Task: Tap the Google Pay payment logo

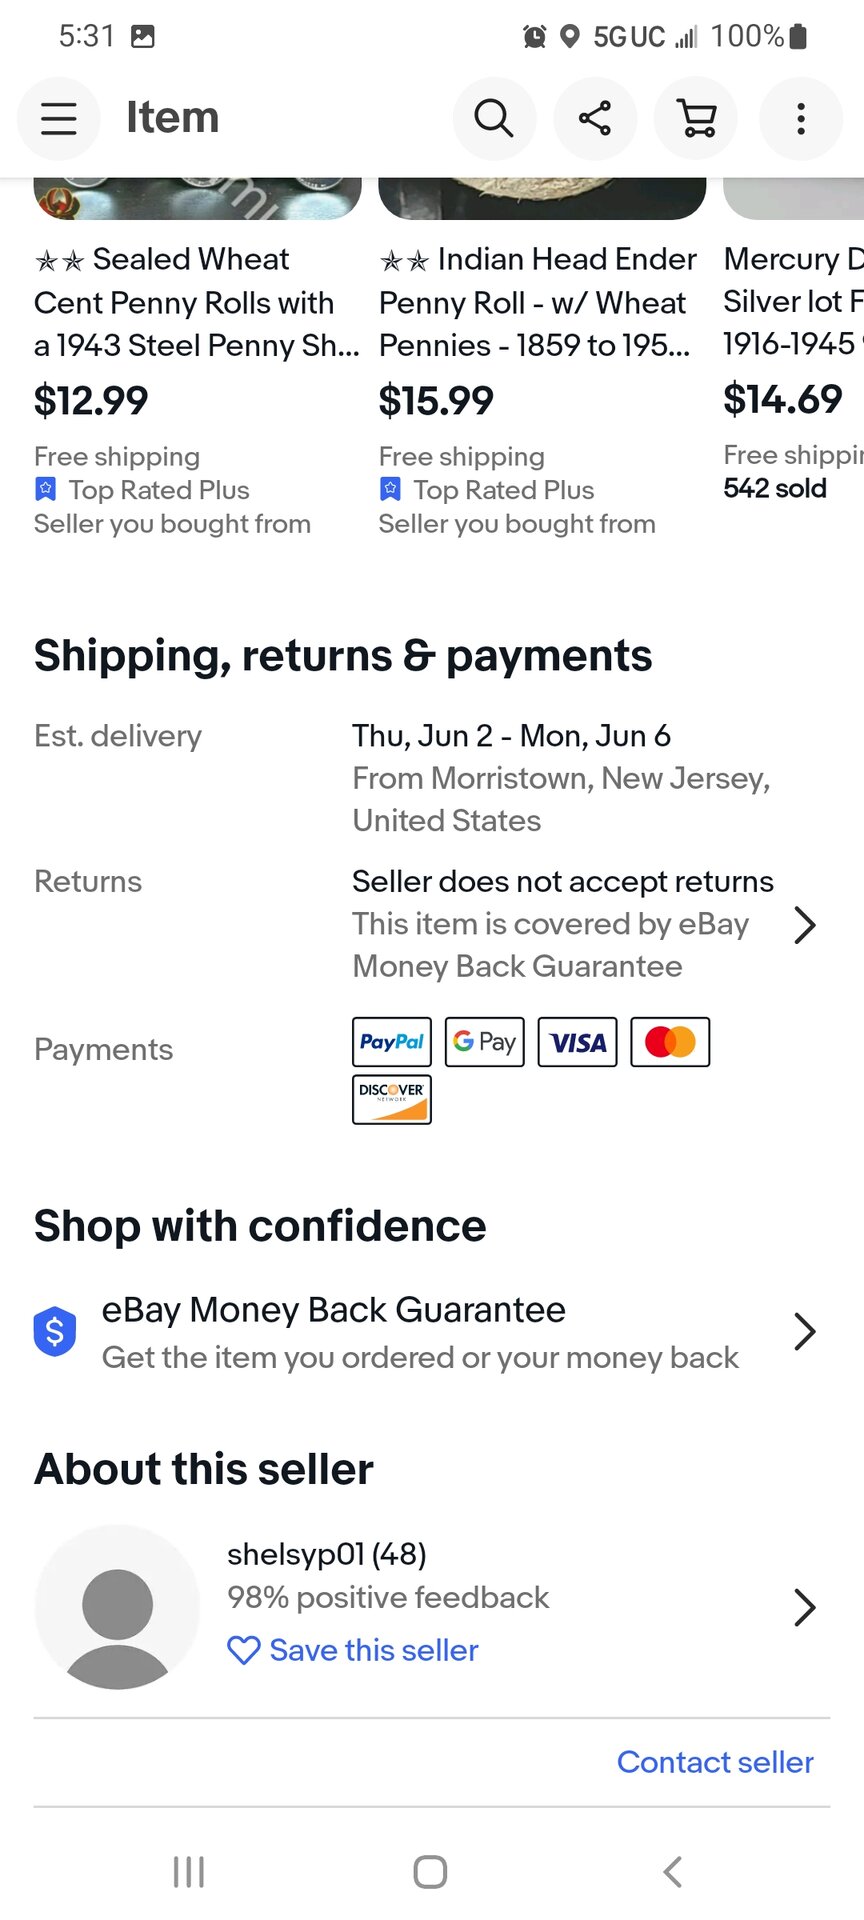Action: 485,1042
